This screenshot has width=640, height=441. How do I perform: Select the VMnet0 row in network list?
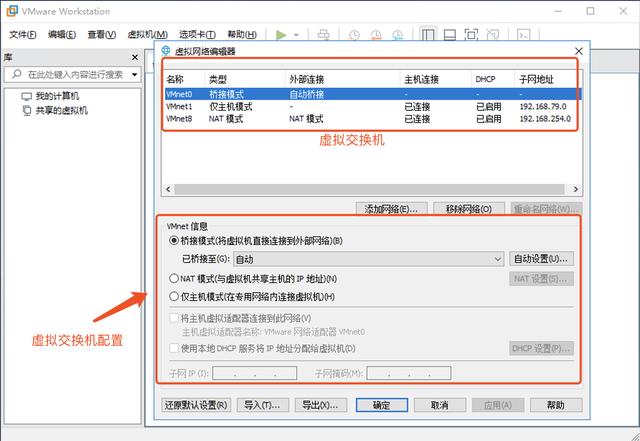pyautogui.click(x=372, y=94)
